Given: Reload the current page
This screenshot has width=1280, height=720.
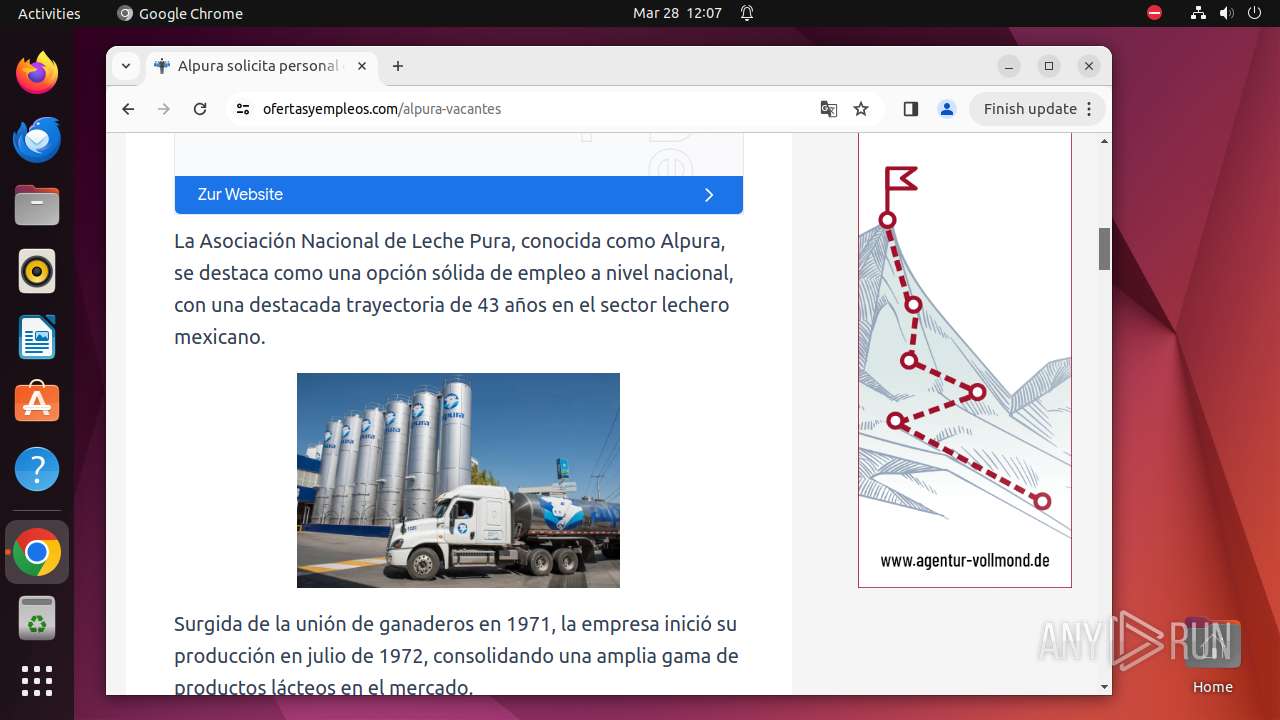Looking at the screenshot, I should point(200,109).
